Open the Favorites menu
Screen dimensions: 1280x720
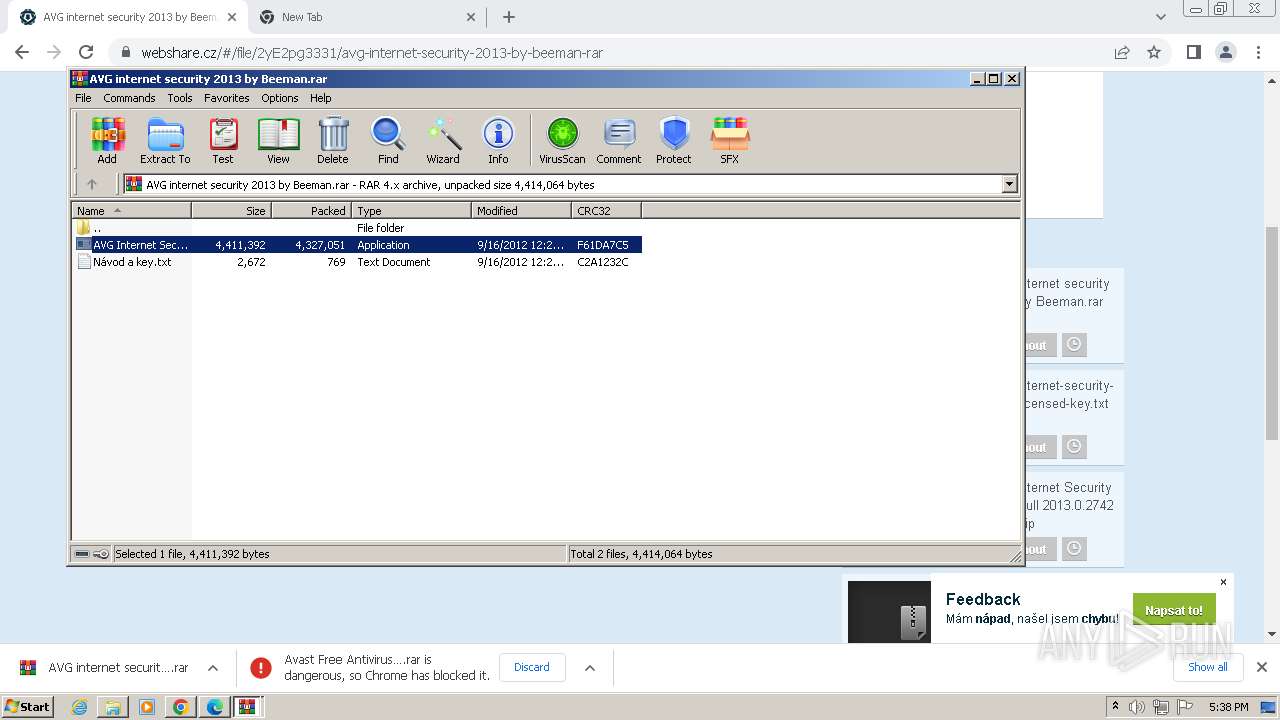tap(227, 98)
